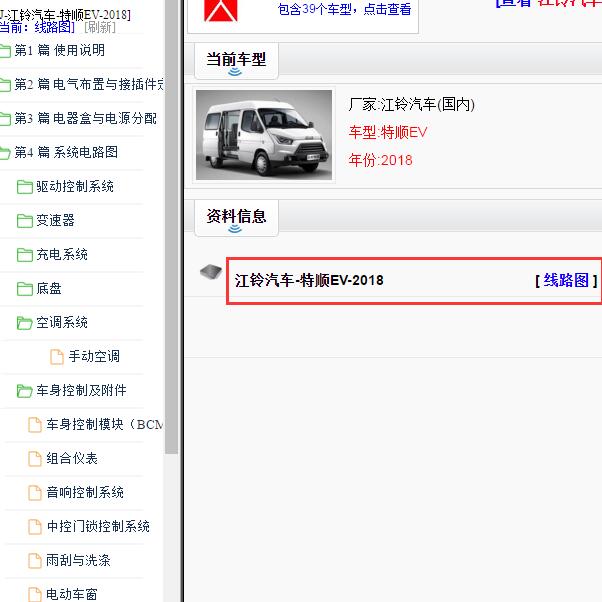
Task: Click the white van thumbnail image
Action: pyautogui.click(x=264, y=135)
